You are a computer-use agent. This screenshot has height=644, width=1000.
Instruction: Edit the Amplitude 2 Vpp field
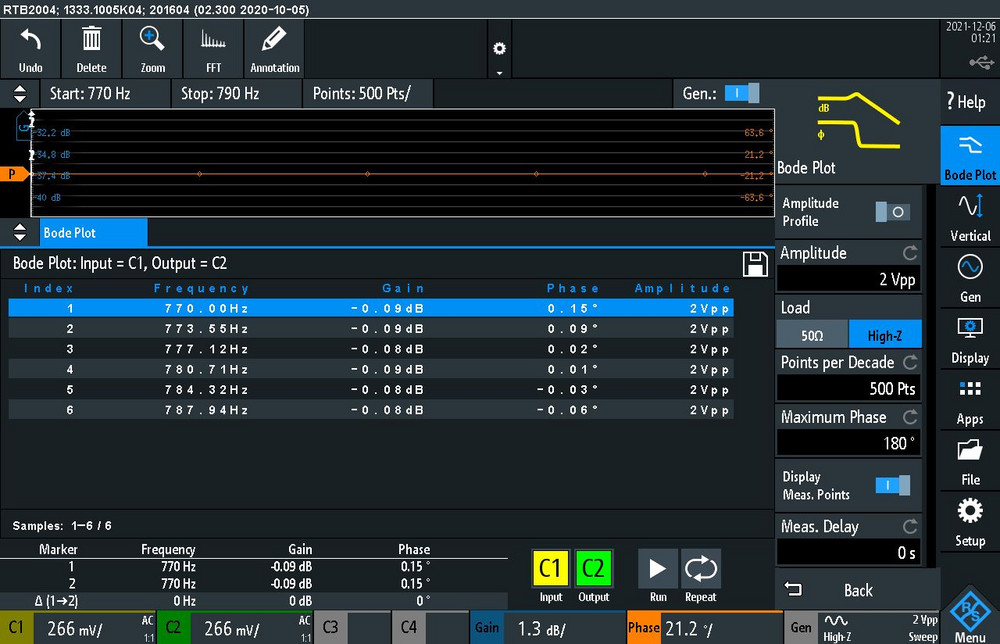(x=849, y=279)
